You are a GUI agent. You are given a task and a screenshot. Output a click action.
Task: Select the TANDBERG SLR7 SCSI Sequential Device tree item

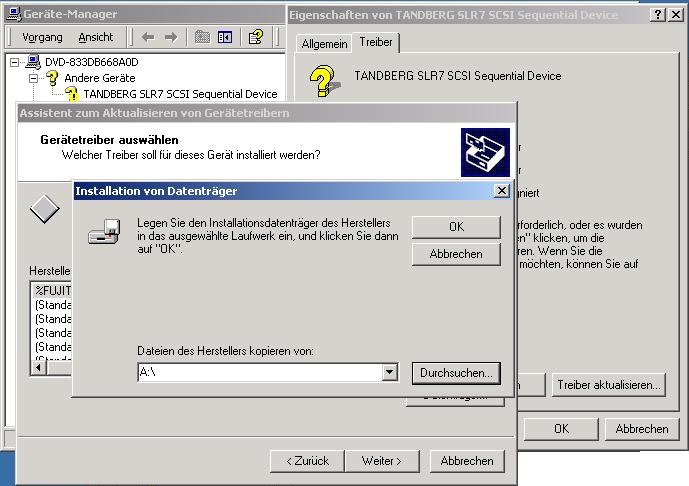[x=180, y=94]
